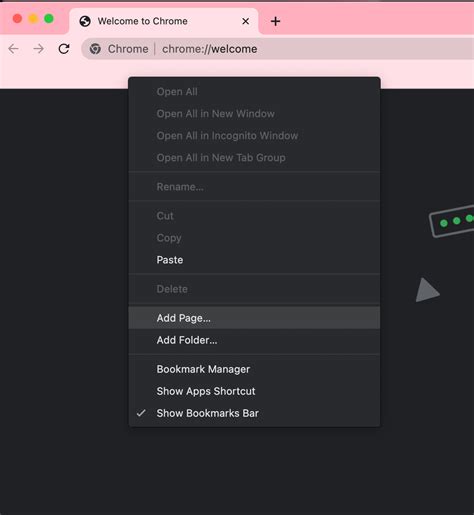Choose Add Page... menu entry

tap(254, 318)
